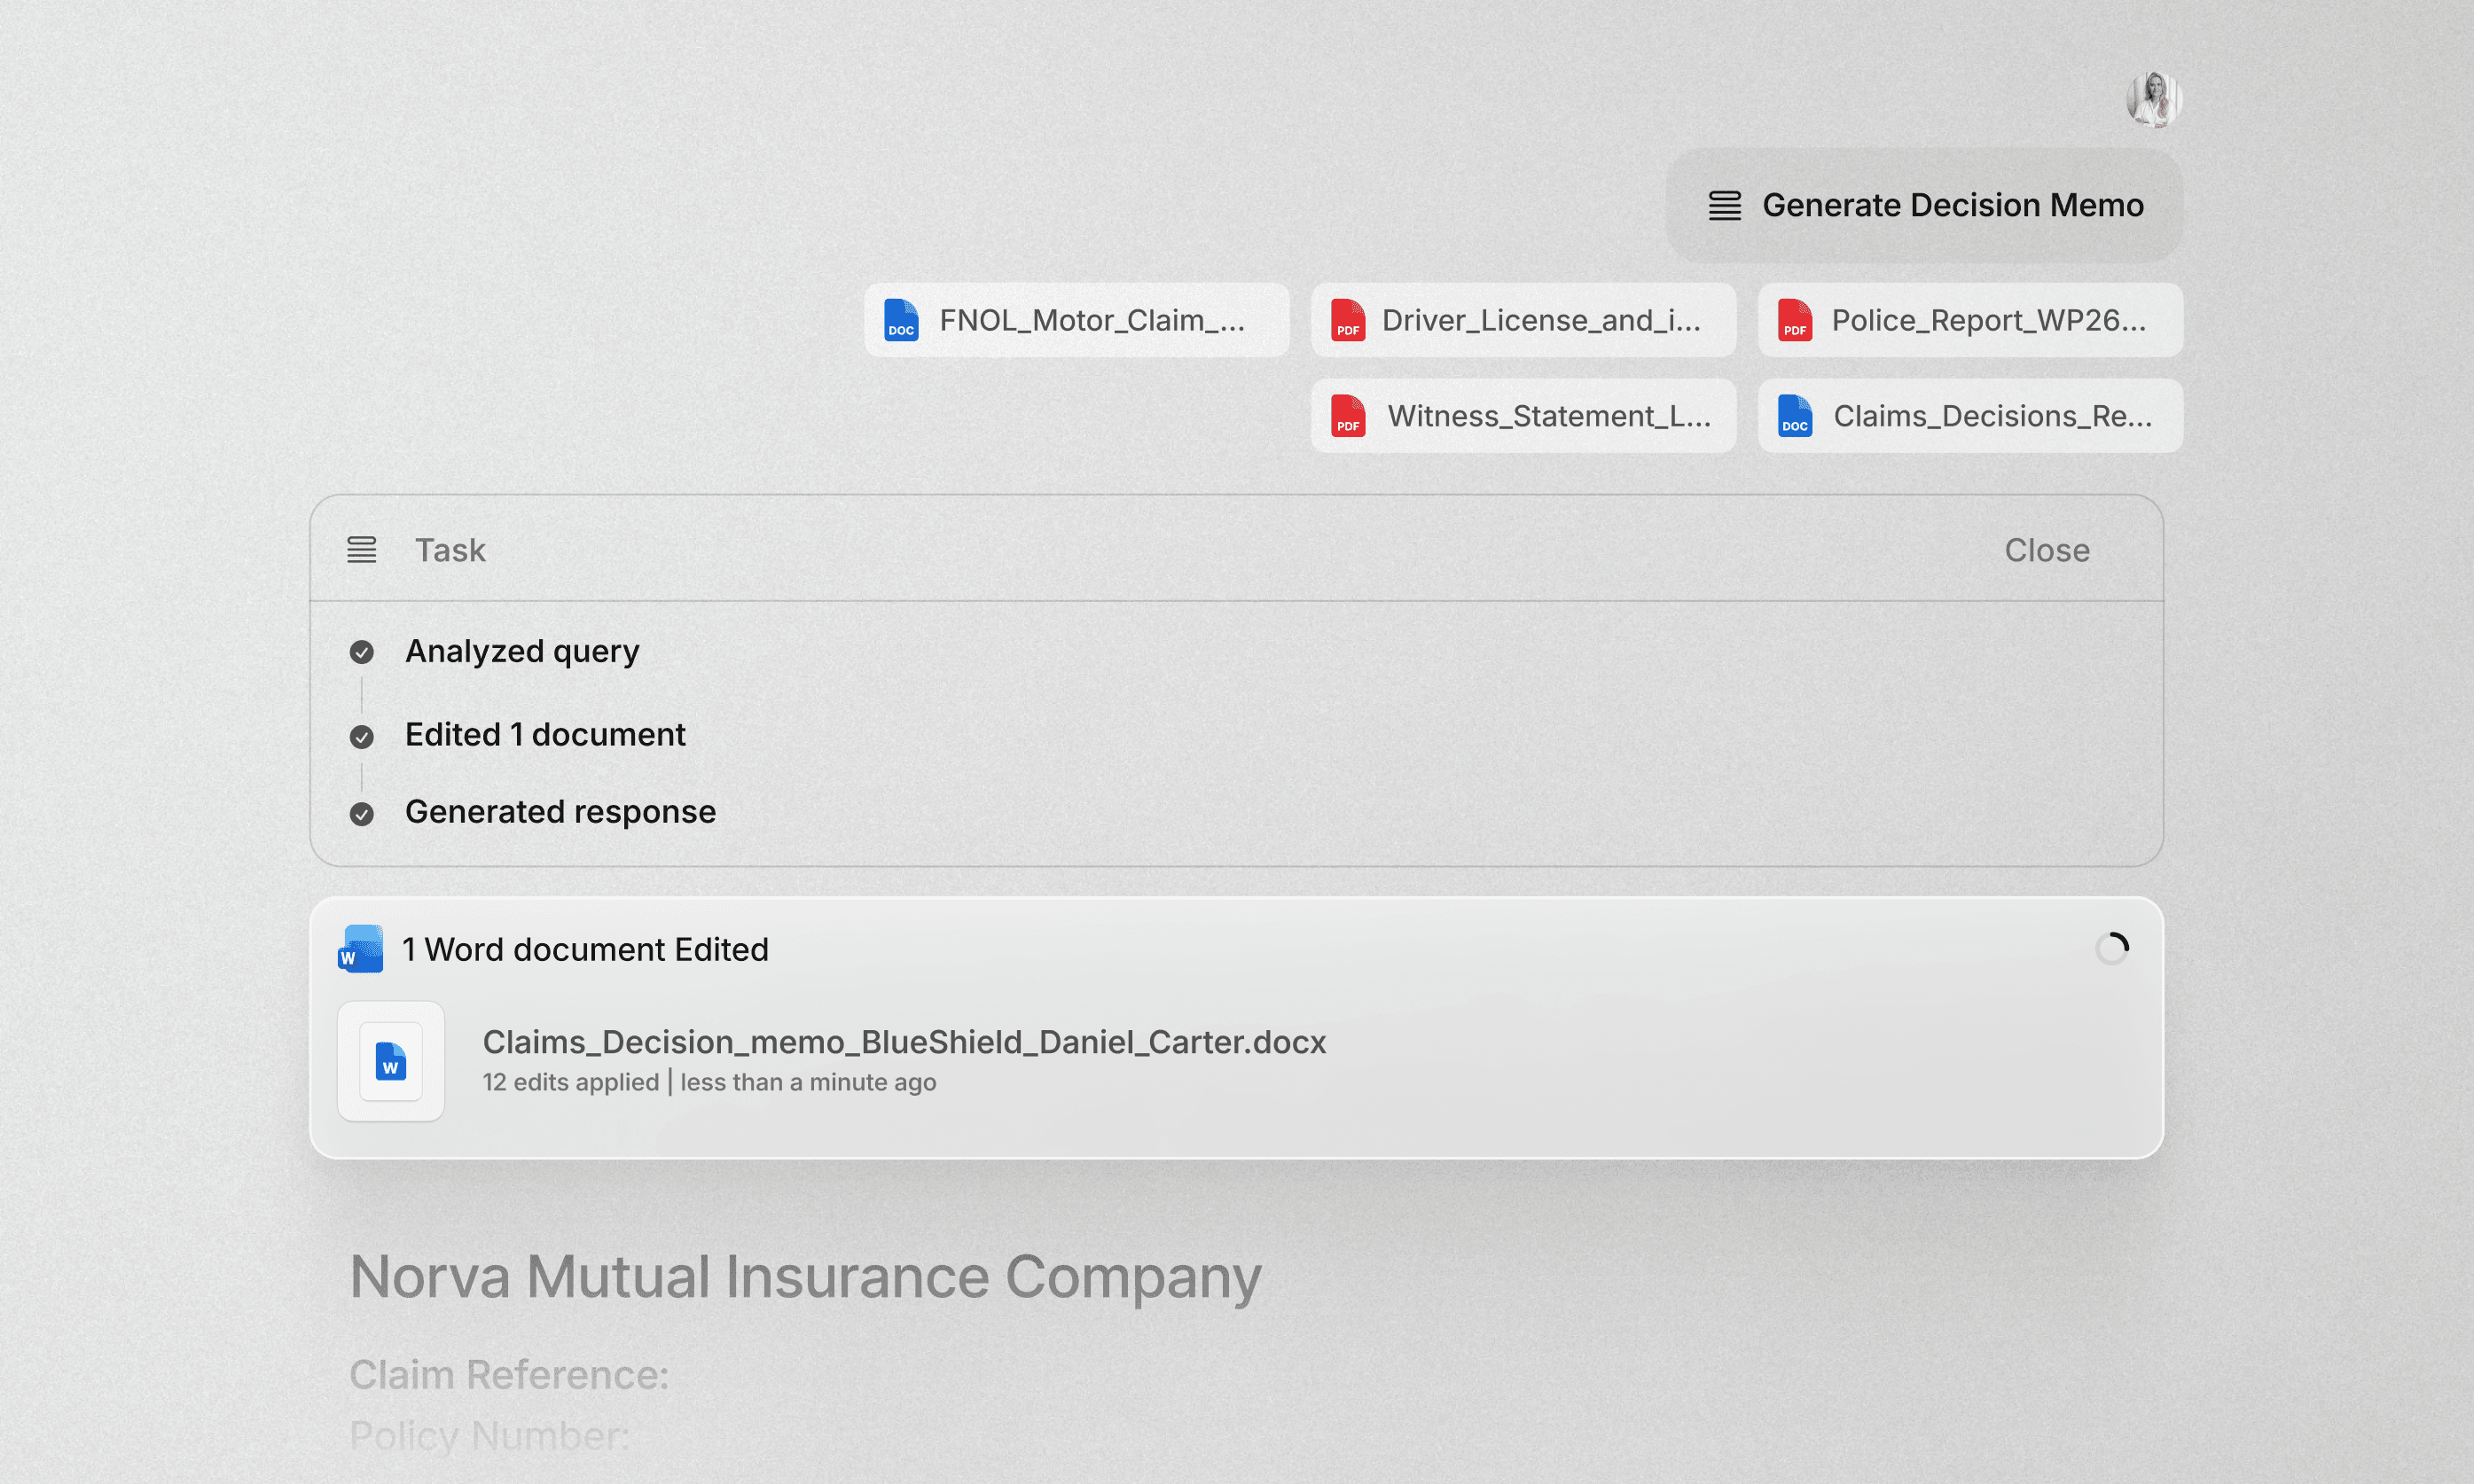Click the user profile avatar
Viewport: 2474px width, 1484px height.
point(2153,99)
